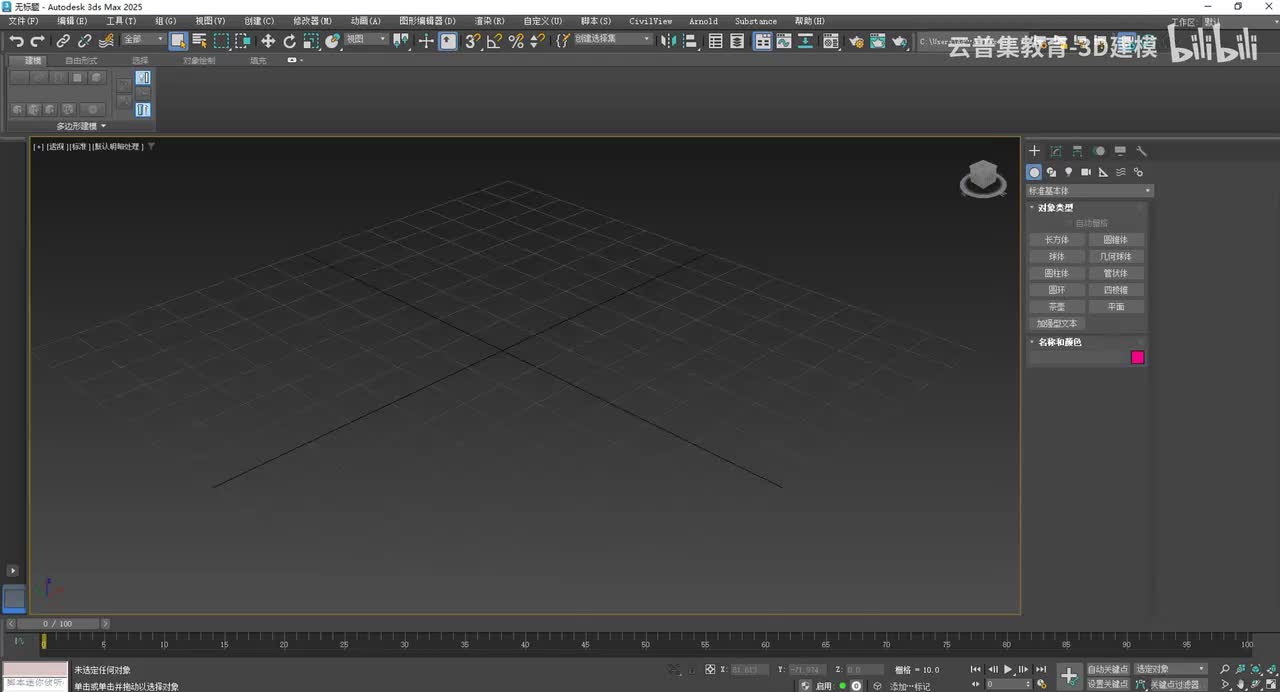Screen dimensions: 1280x692
Task: Click the 茶壶 (Teapot) button
Action: [x=1057, y=307]
